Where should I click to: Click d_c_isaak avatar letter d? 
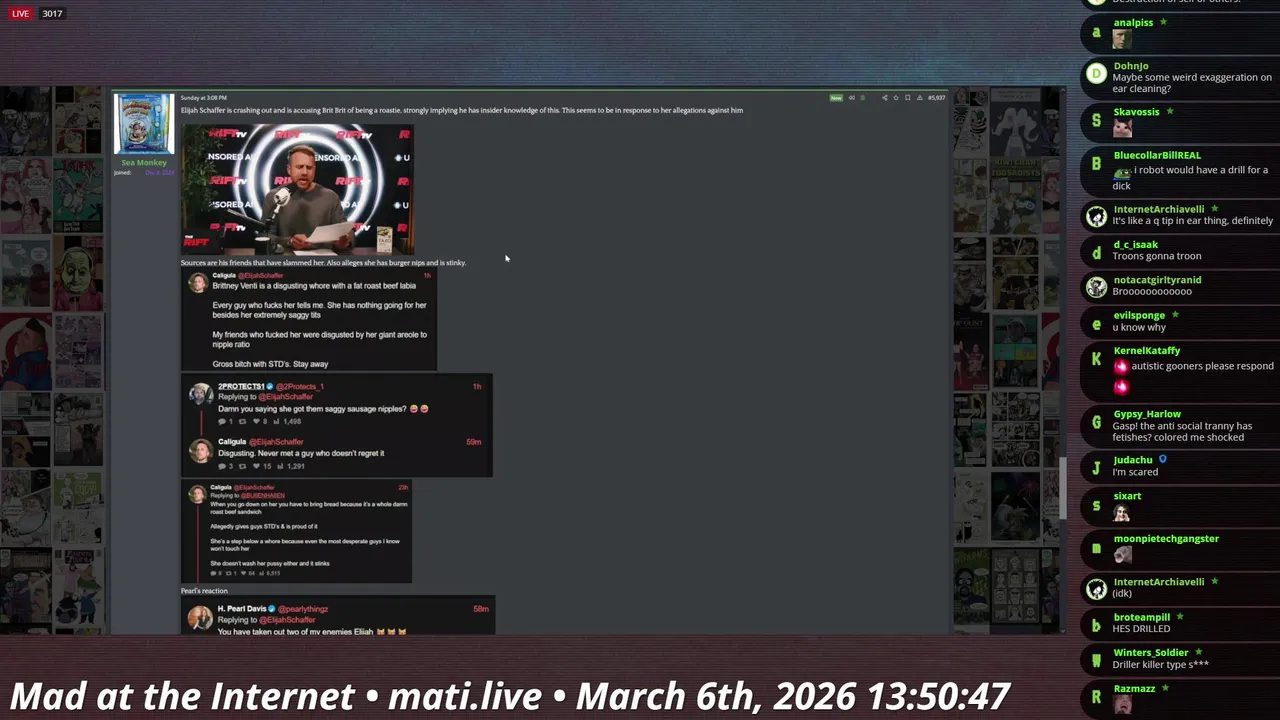pos(1096,252)
